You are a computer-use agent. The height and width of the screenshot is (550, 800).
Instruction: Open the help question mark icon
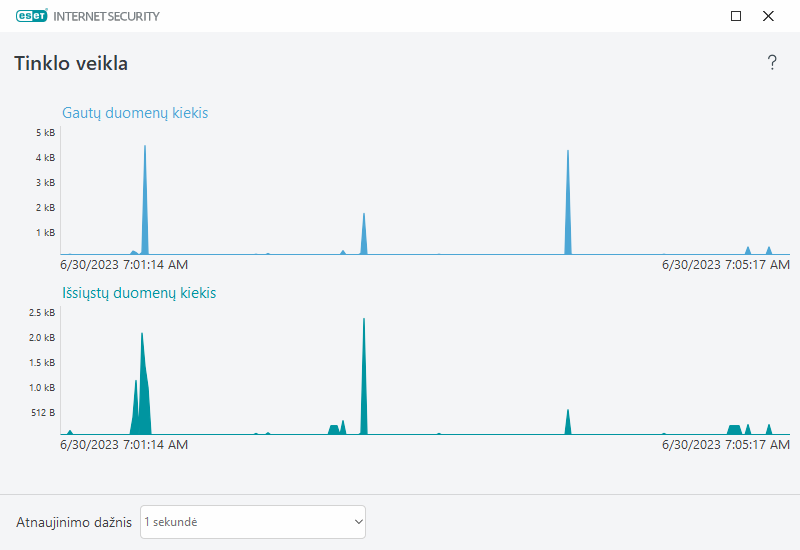(x=772, y=63)
